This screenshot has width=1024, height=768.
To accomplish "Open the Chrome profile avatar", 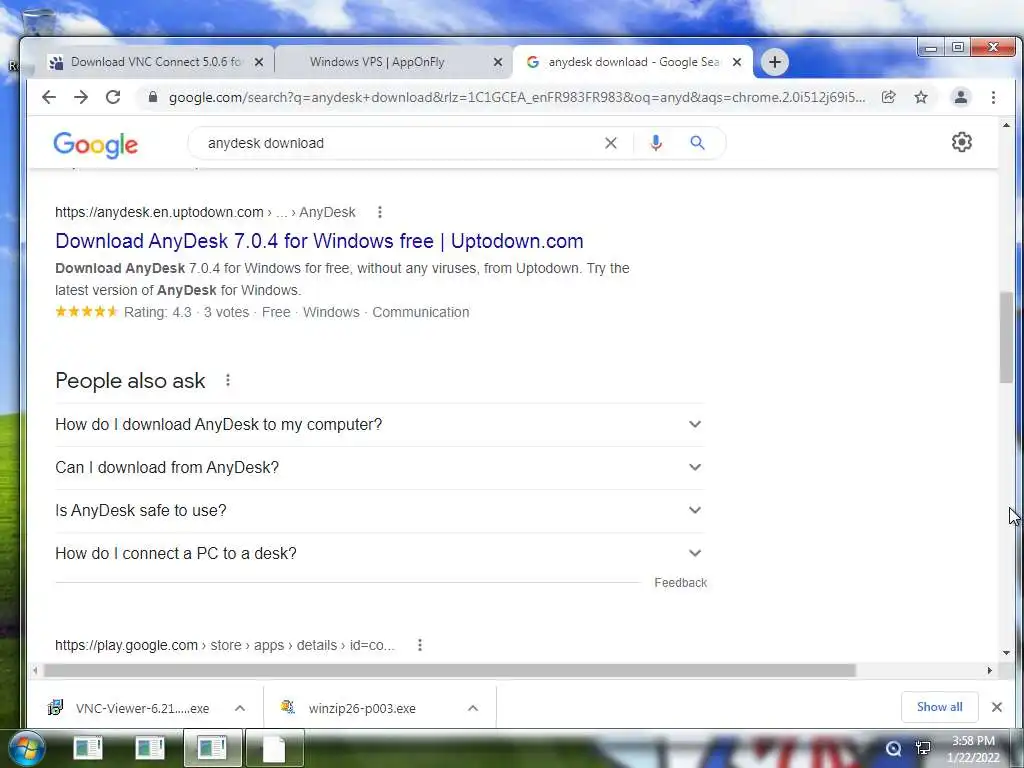I will [961, 97].
